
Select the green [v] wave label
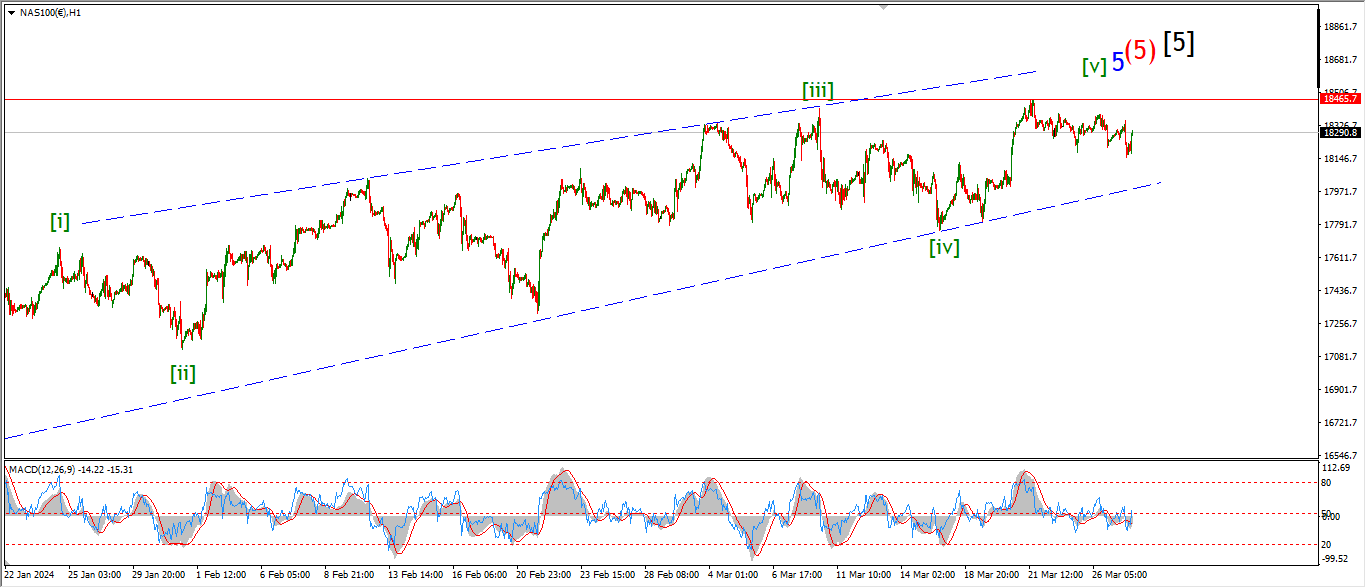[1094, 66]
